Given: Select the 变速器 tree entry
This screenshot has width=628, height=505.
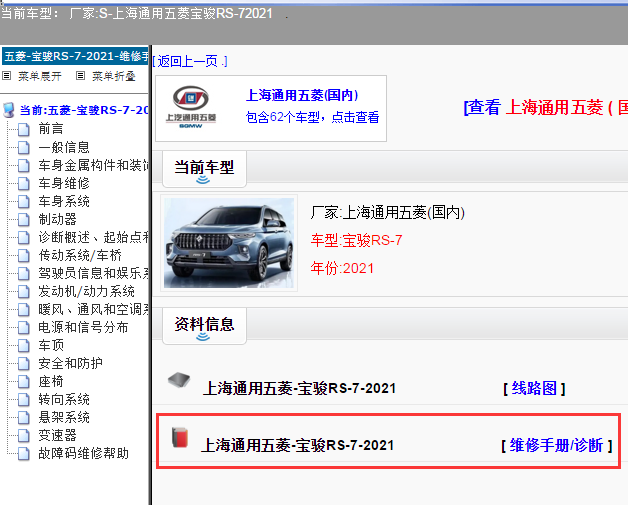Looking at the screenshot, I should pyautogui.click(x=57, y=435).
